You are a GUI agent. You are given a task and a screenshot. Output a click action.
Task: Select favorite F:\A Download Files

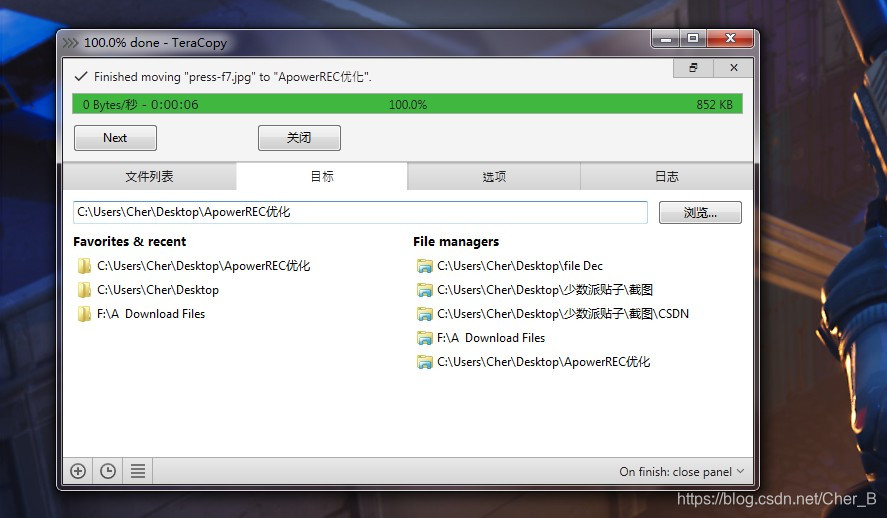click(151, 314)
